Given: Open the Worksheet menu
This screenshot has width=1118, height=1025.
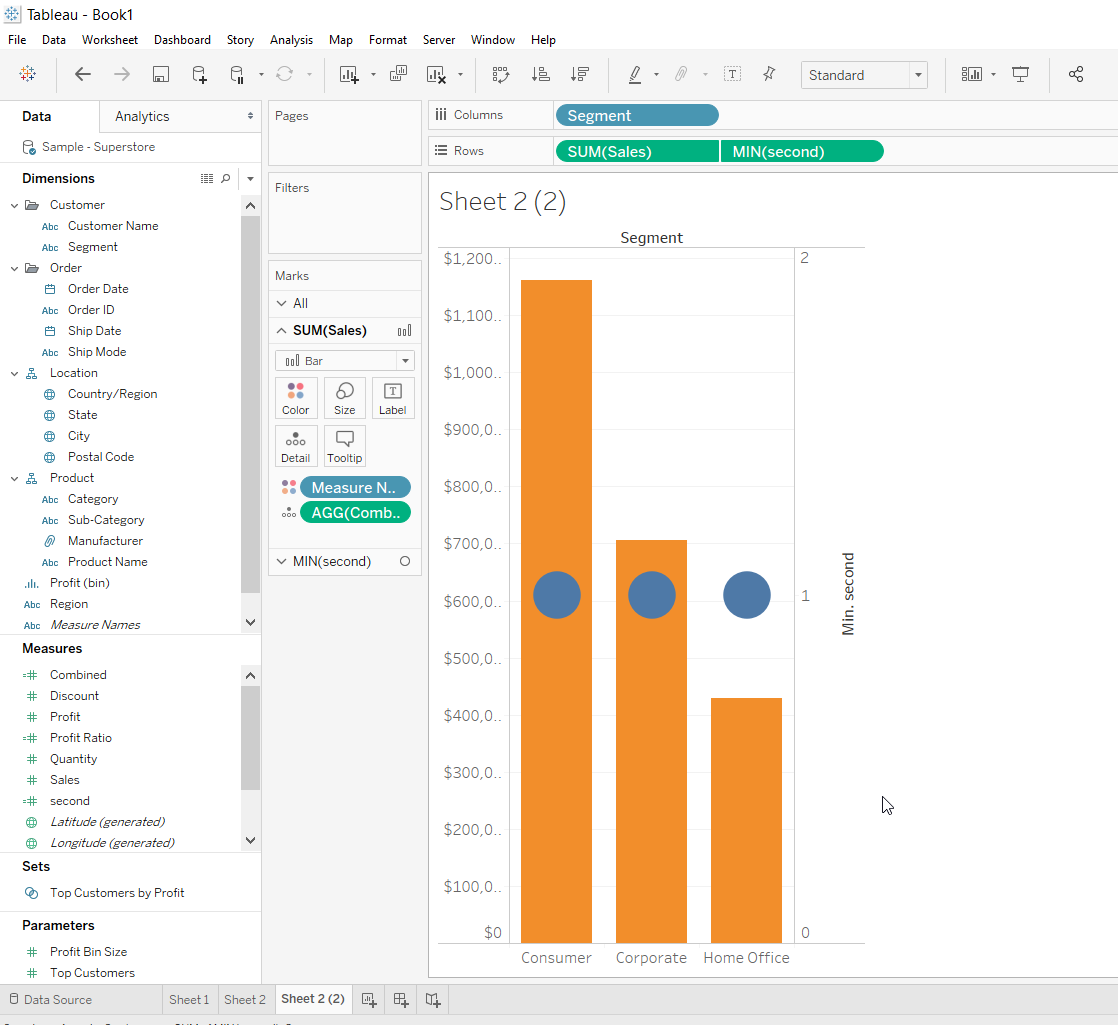Looking at the screenshot, I should tap(110, 40).
